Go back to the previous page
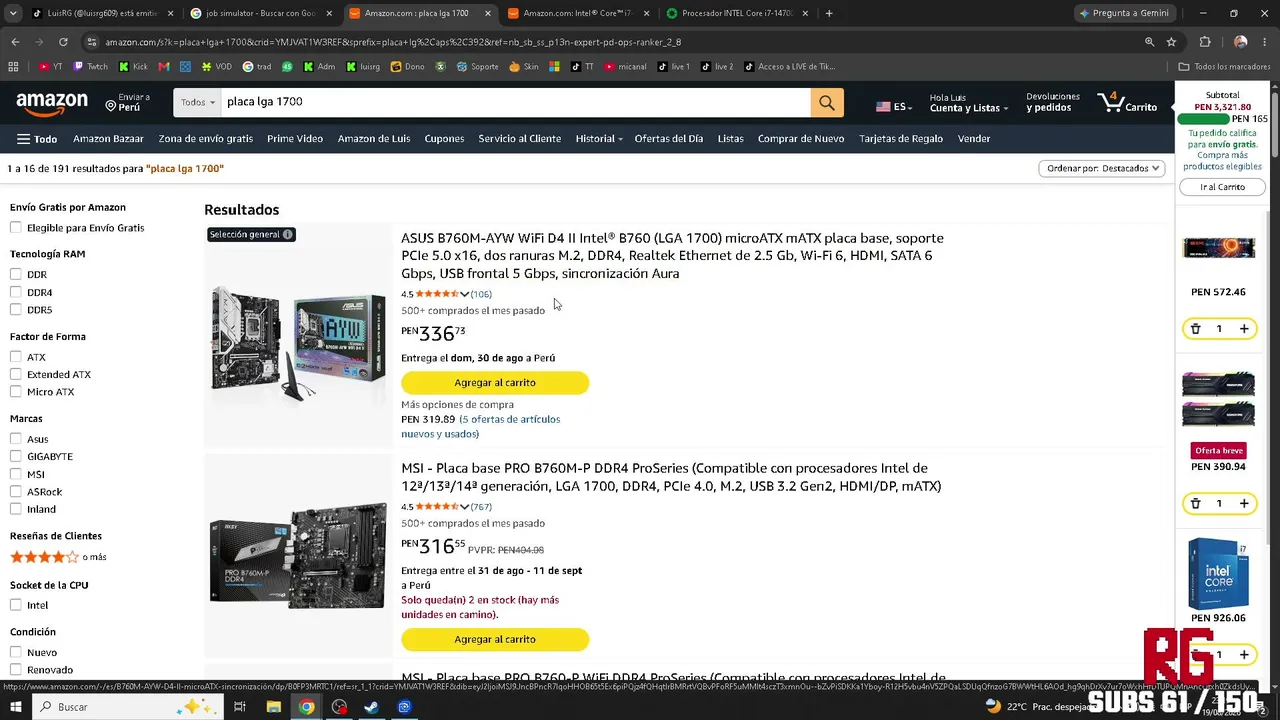 click(15, 42)
